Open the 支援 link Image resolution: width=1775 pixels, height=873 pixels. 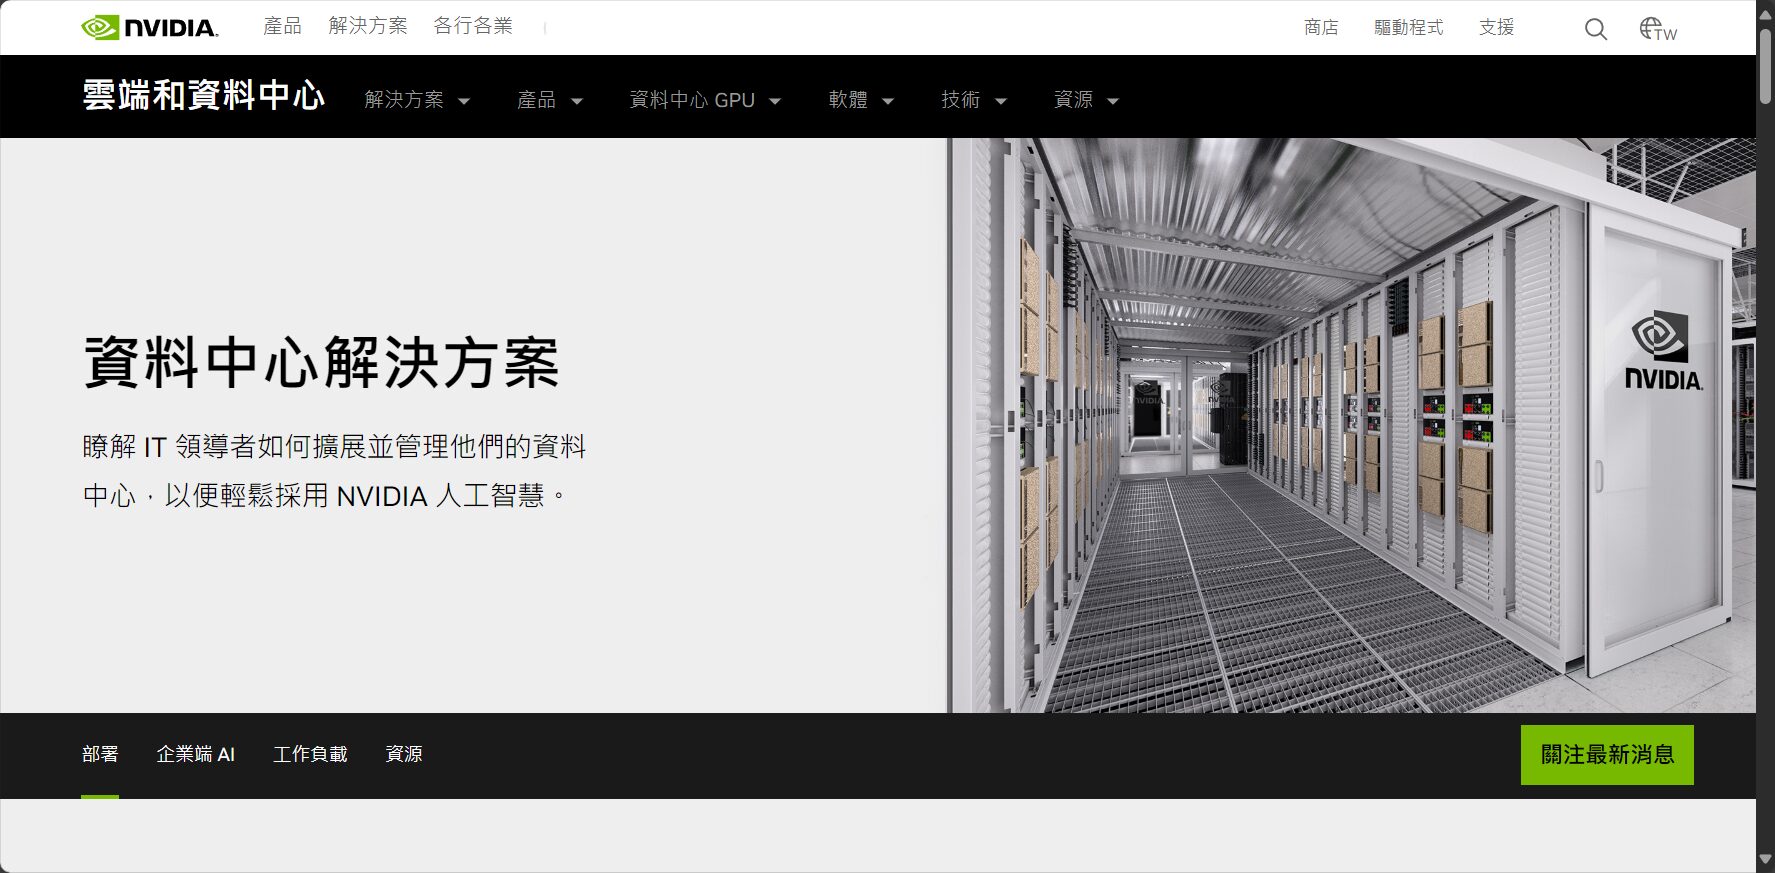coord(1496,27)
